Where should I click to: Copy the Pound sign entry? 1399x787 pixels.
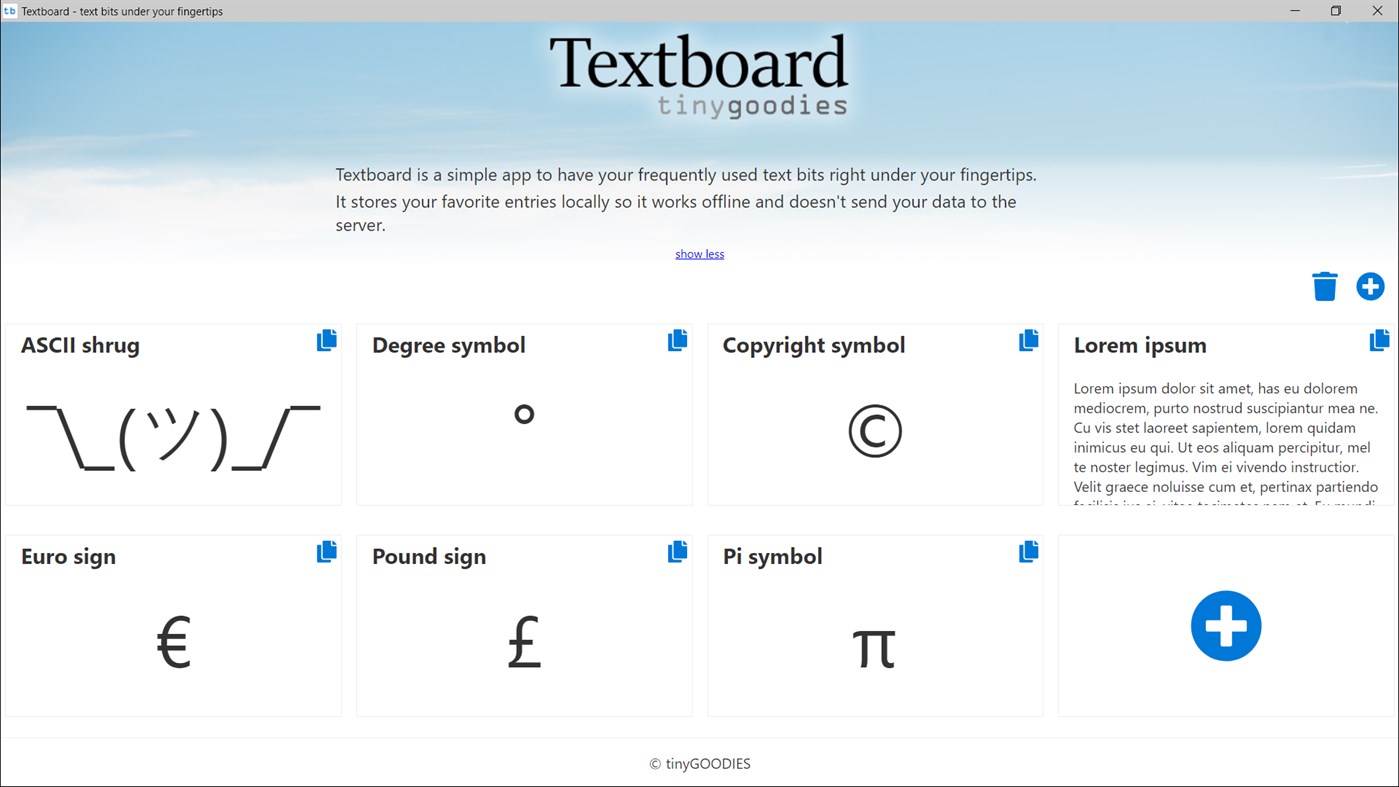pyautogui.click(x=677, y=551)
